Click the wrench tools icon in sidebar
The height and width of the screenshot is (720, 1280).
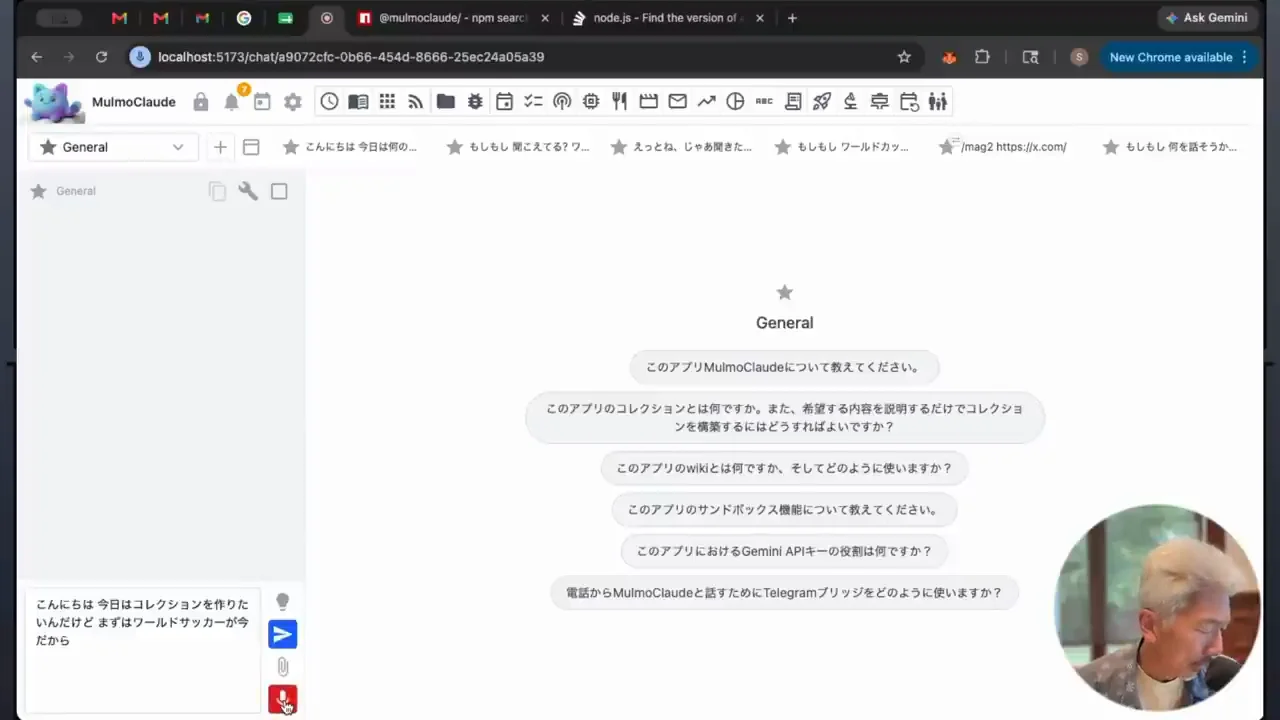tap(248, 191)
